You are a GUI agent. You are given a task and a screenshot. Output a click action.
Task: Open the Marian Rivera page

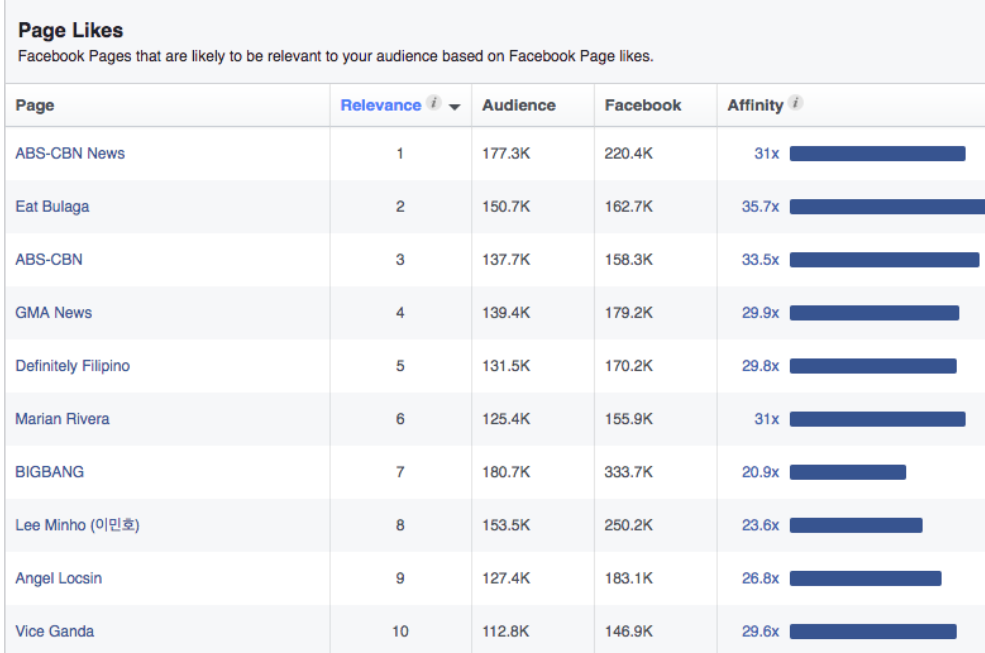click(x=61, y=418)
